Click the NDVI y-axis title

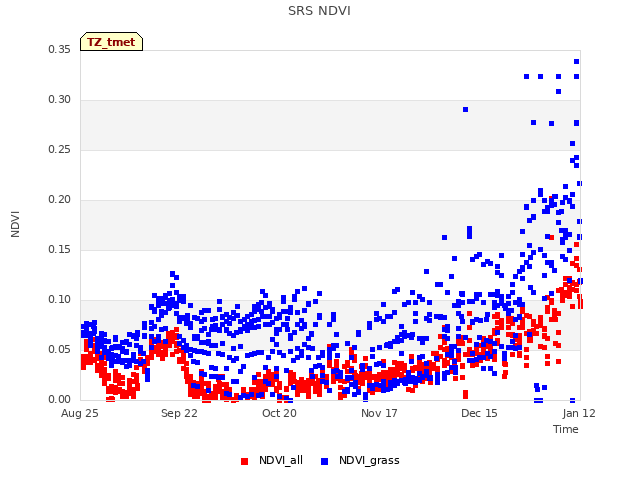click(15, 224)
